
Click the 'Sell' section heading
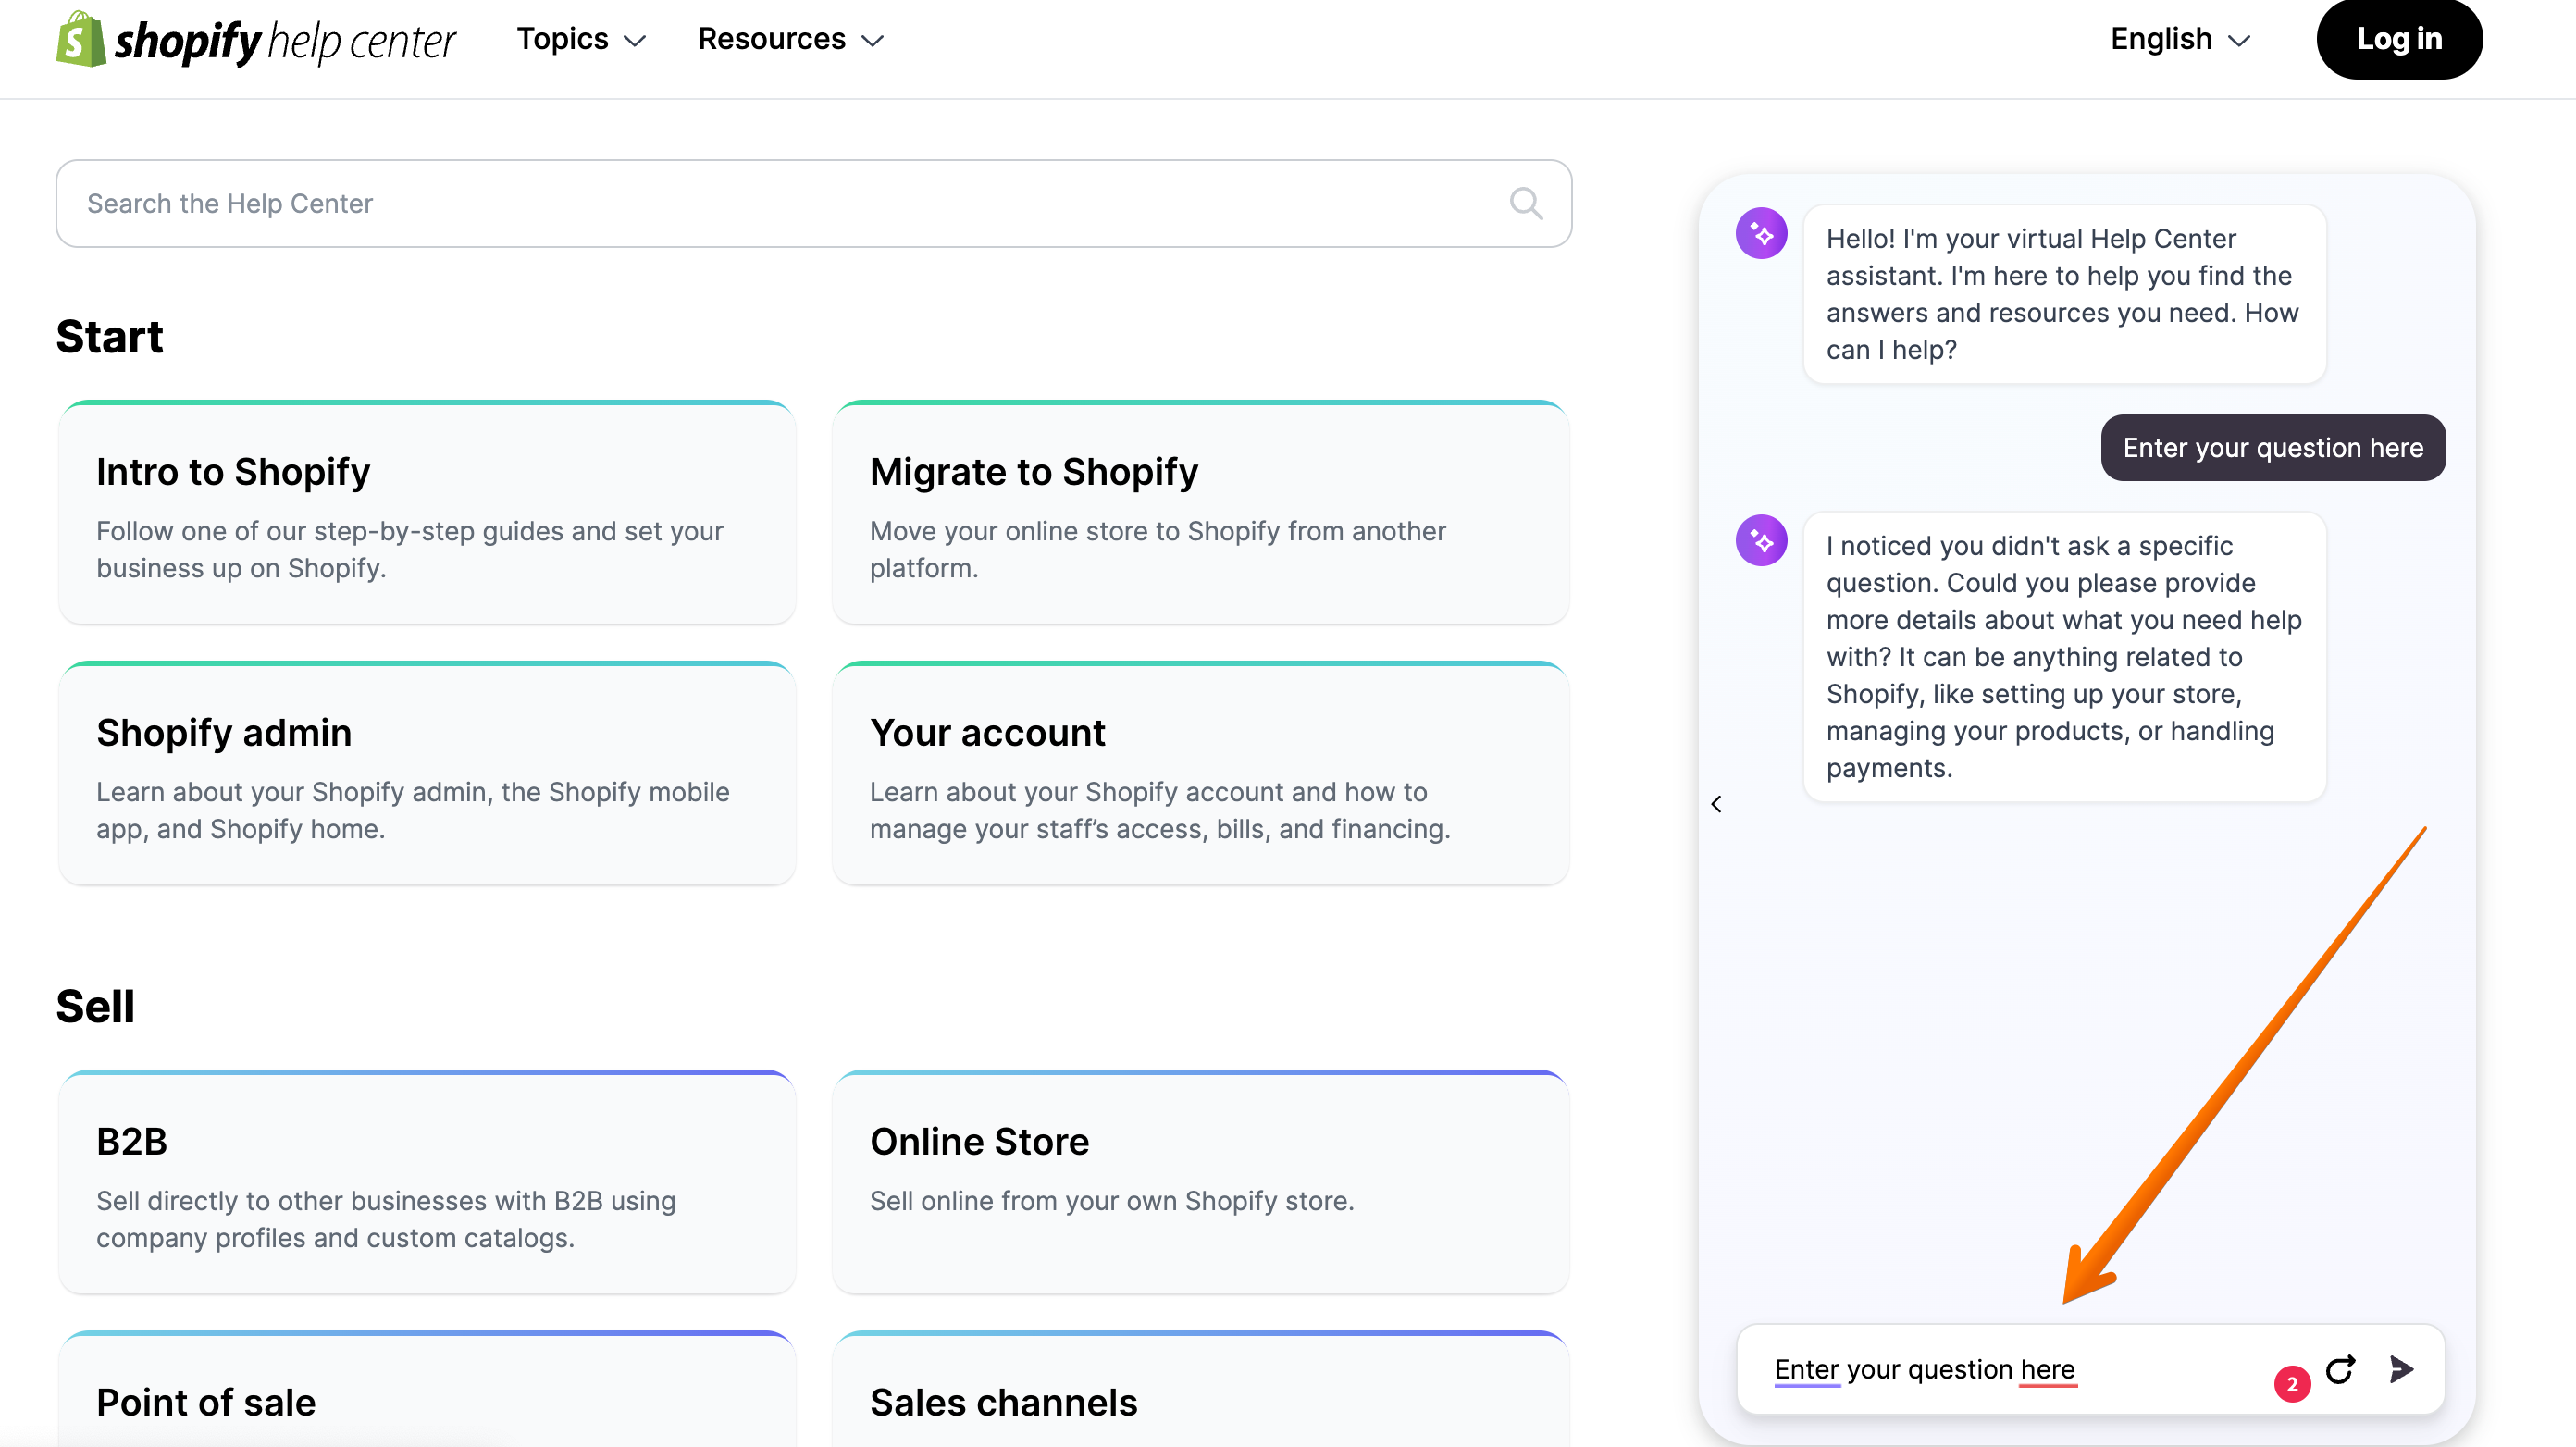[95, 1007]
